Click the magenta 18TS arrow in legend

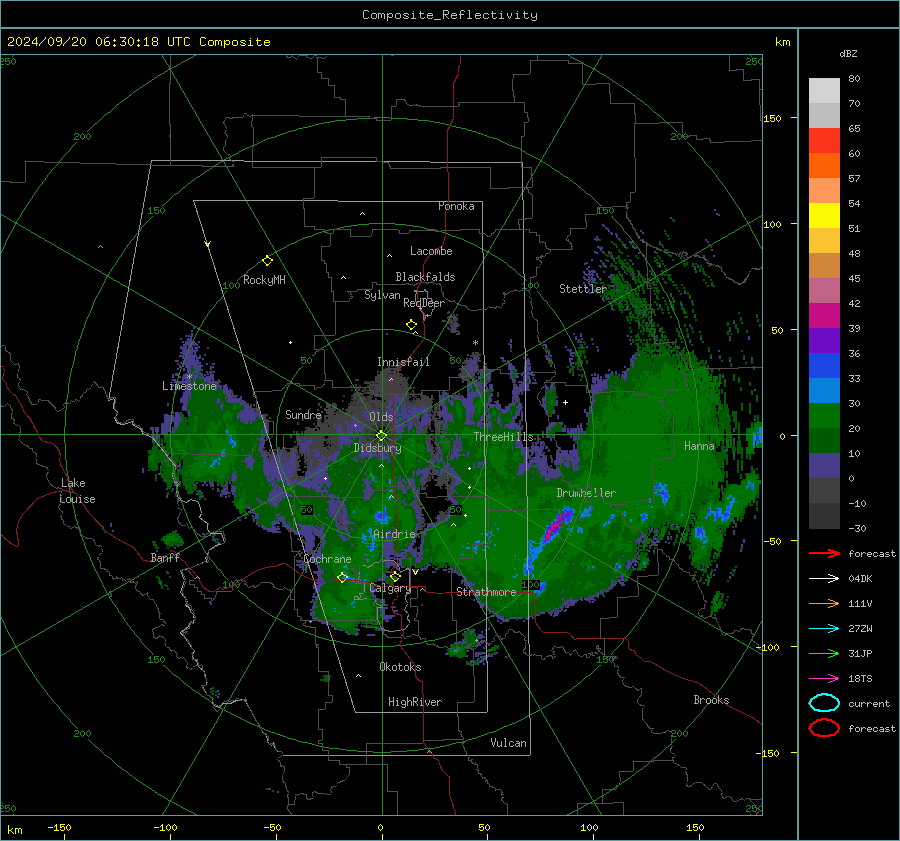pyautogui.click(x=824, y=679)
